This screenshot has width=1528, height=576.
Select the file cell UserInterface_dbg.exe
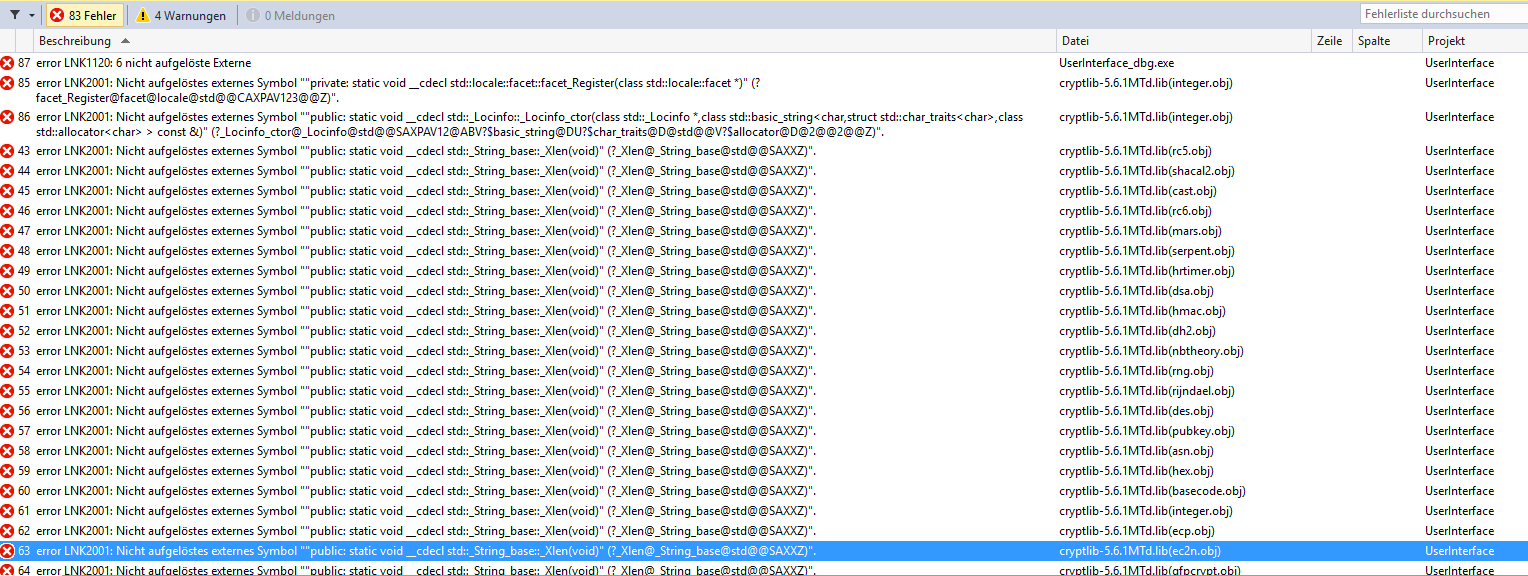pos(1116,63)
